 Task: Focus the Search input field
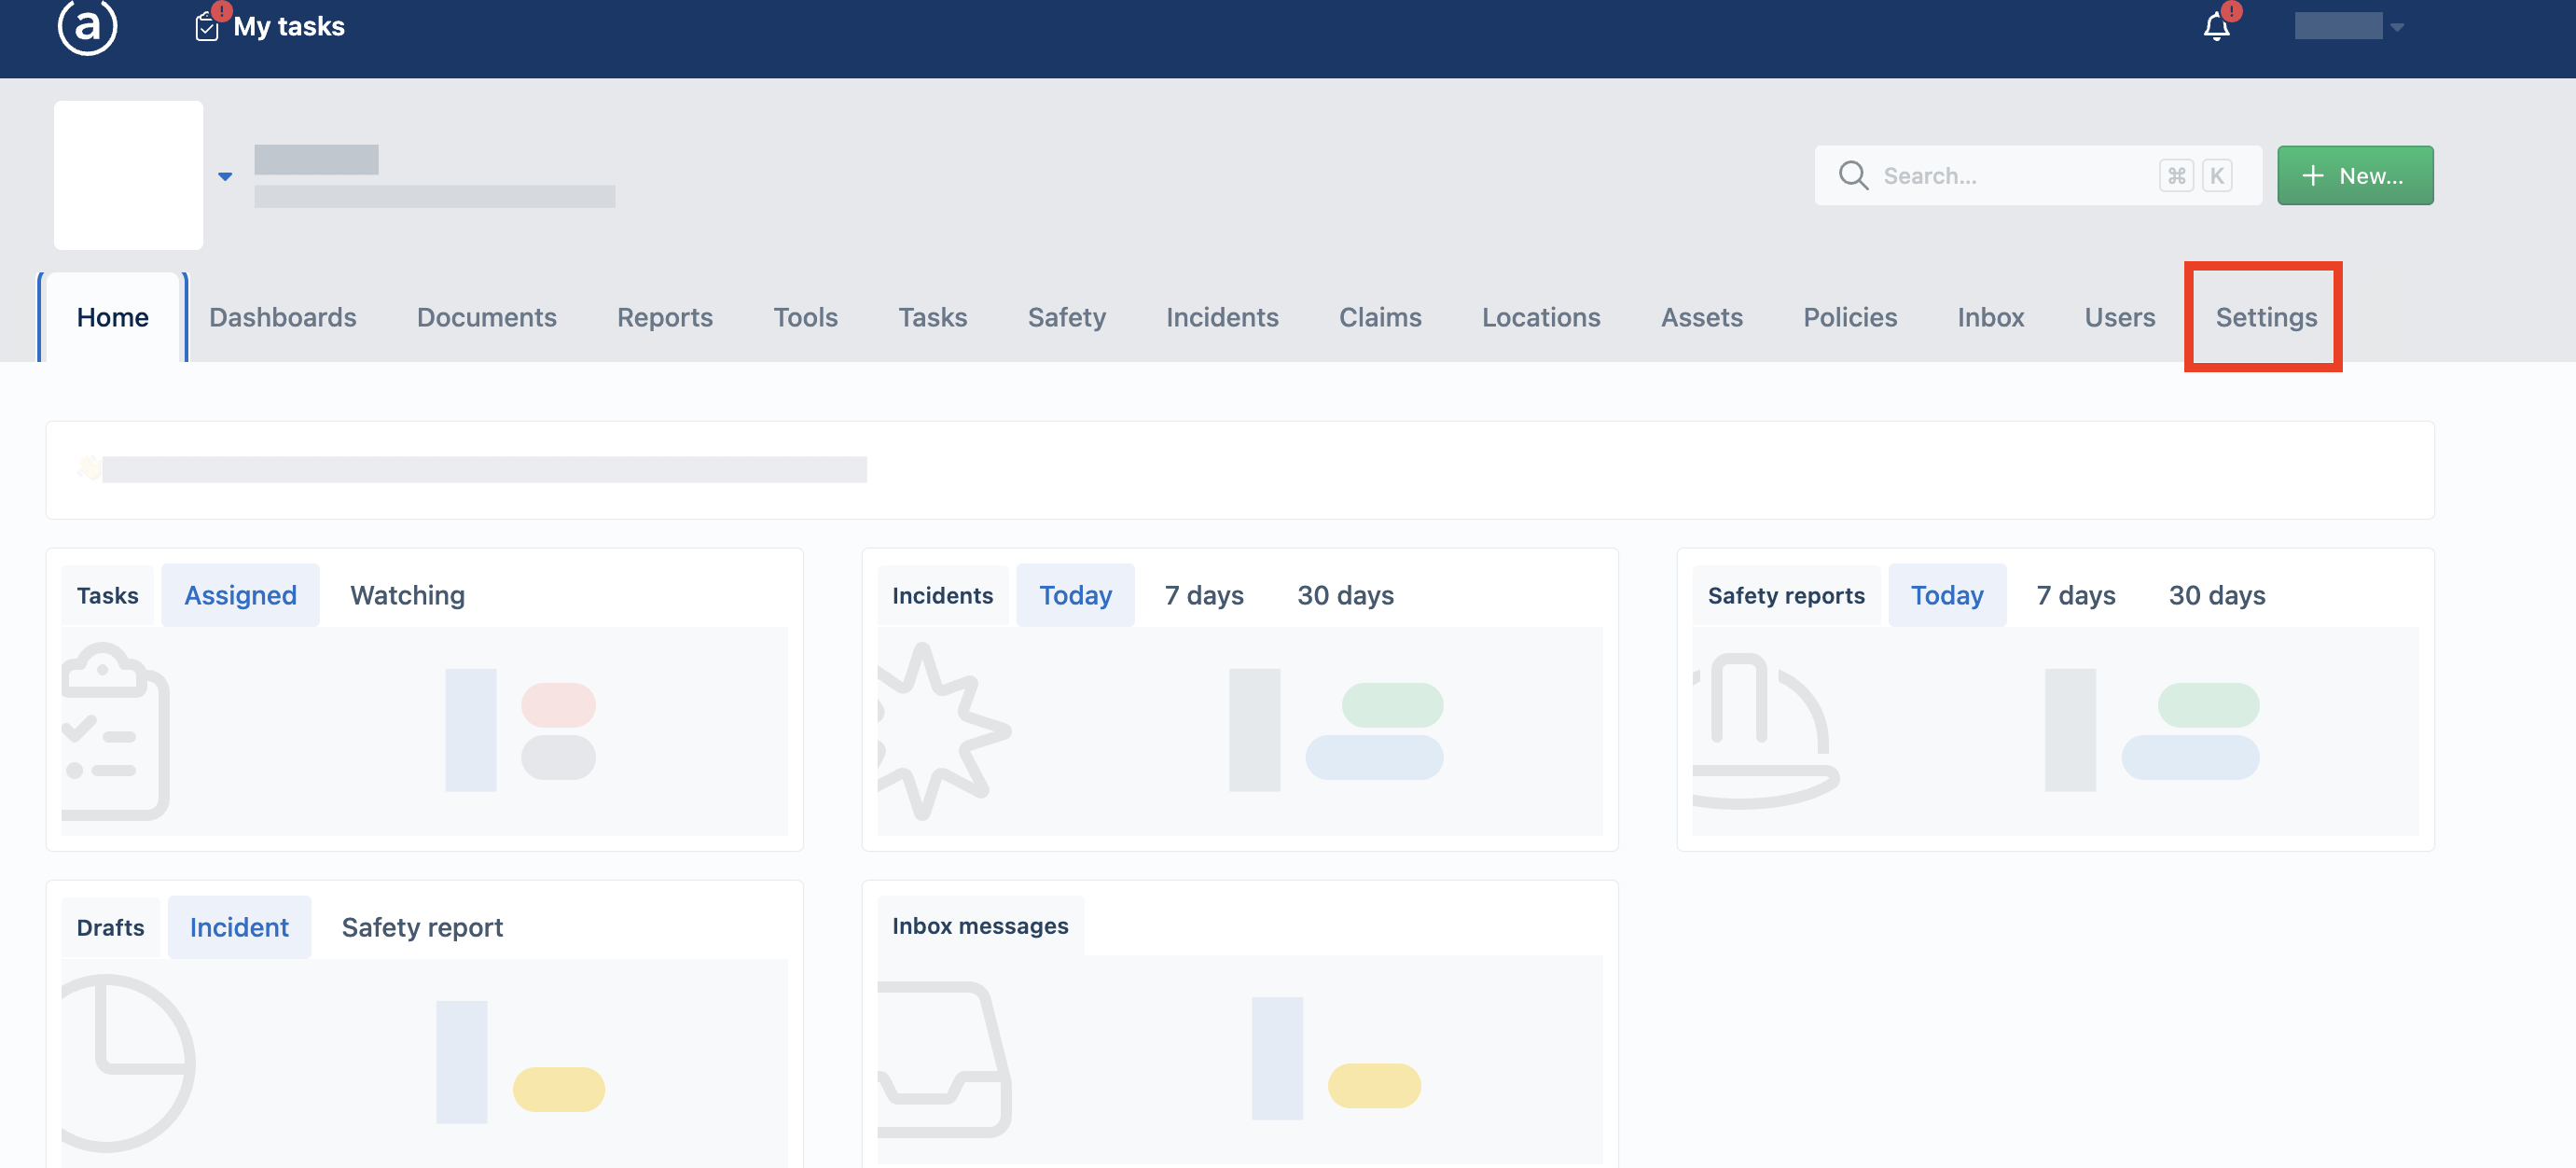click(x=2038, y=176)
